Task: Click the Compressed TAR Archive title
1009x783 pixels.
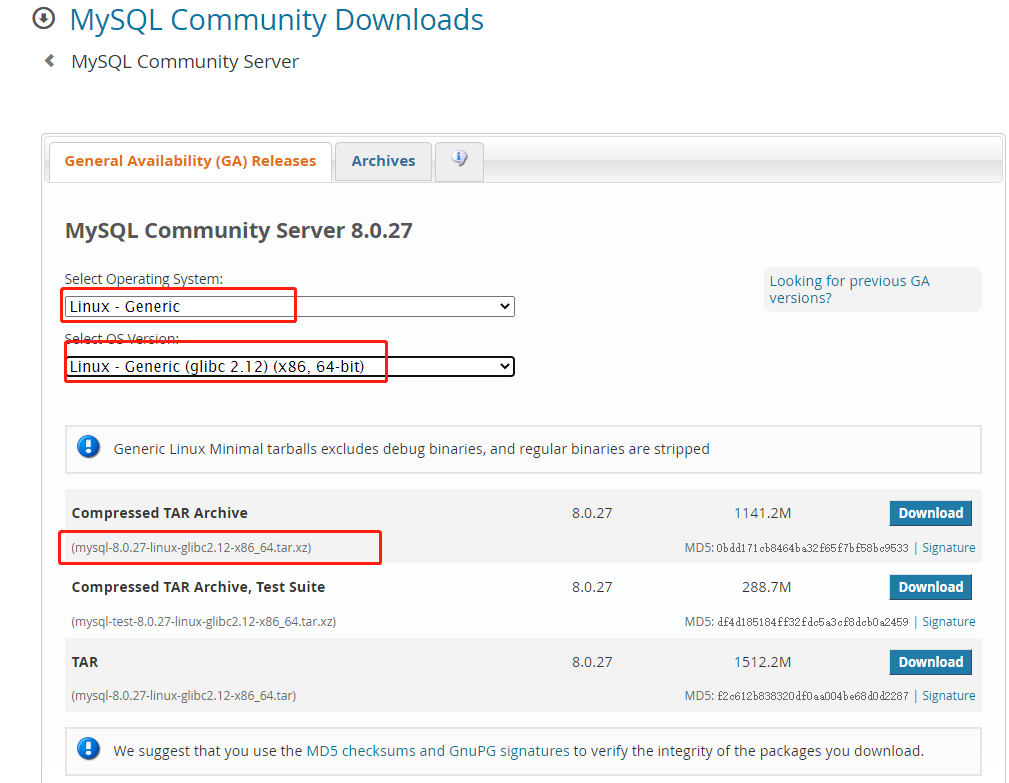Action: (x=160, y=513)
